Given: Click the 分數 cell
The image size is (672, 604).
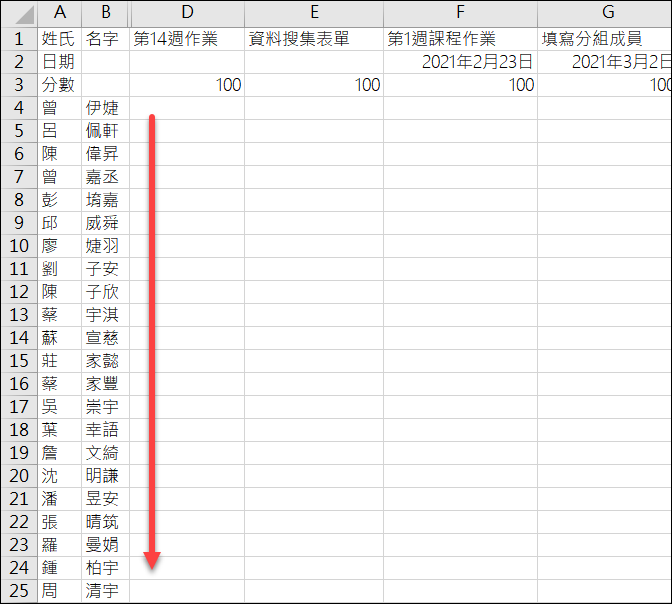Looking at the screenshot, I should tap(60, 85).
